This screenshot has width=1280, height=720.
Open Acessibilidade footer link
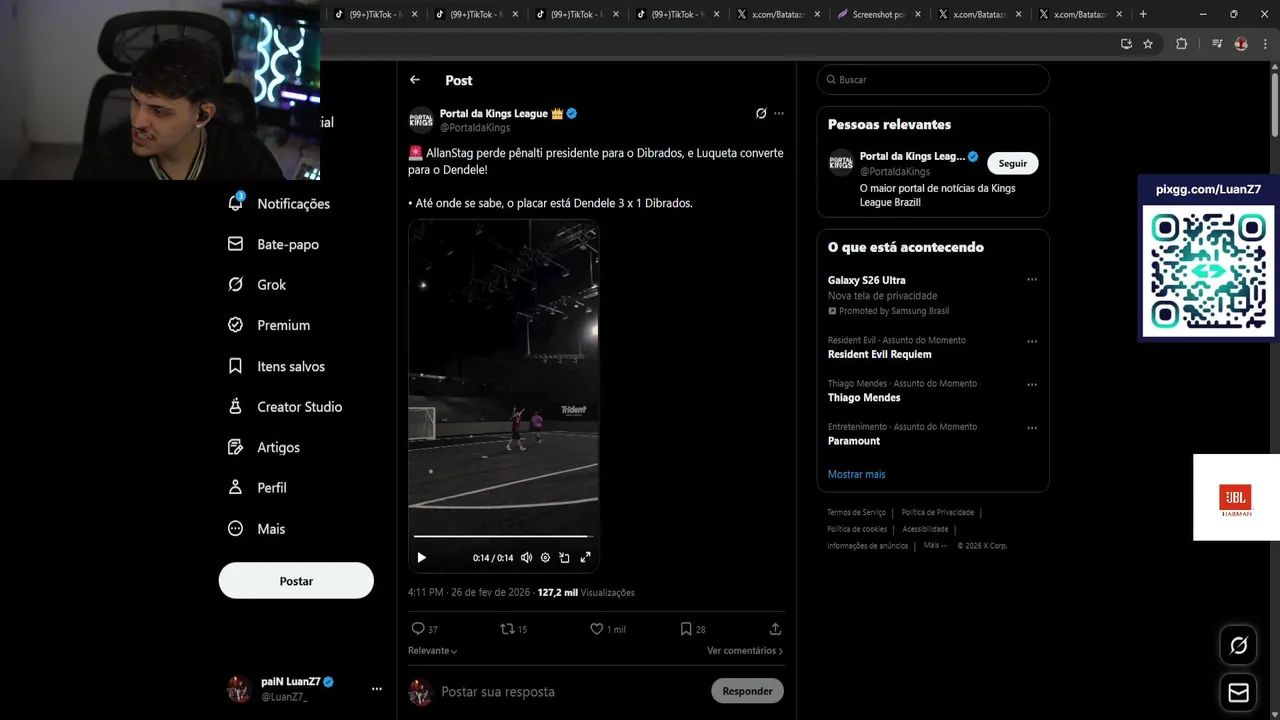tap(925, 529)
